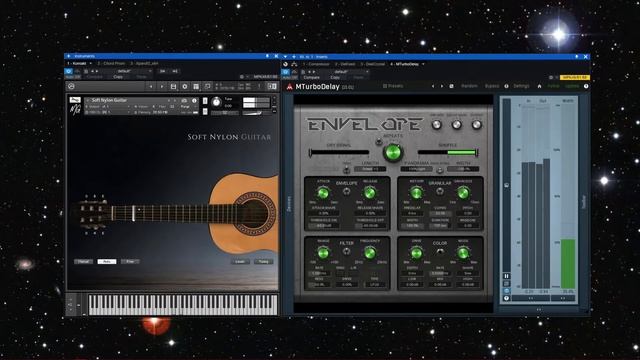Click the save disk icon in the Kontakt toolbar
The image size is (640, 360).
[x=173, y=87]
